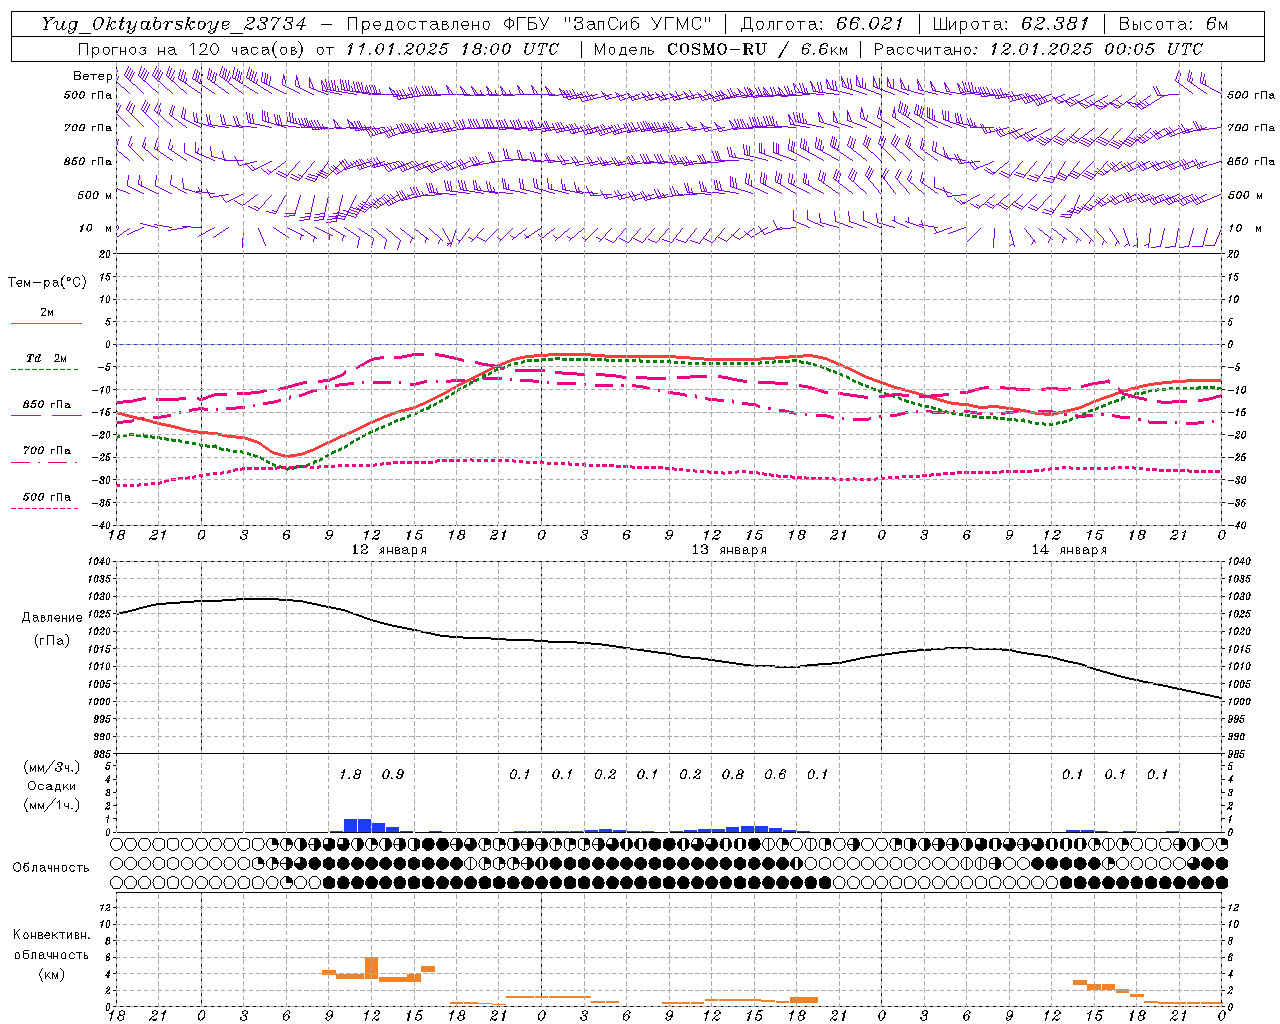Click the "500 м" wind level label on left
Image resolution: width=1280 pixels, height=1024 pixels.
click(x=96, y=195)
